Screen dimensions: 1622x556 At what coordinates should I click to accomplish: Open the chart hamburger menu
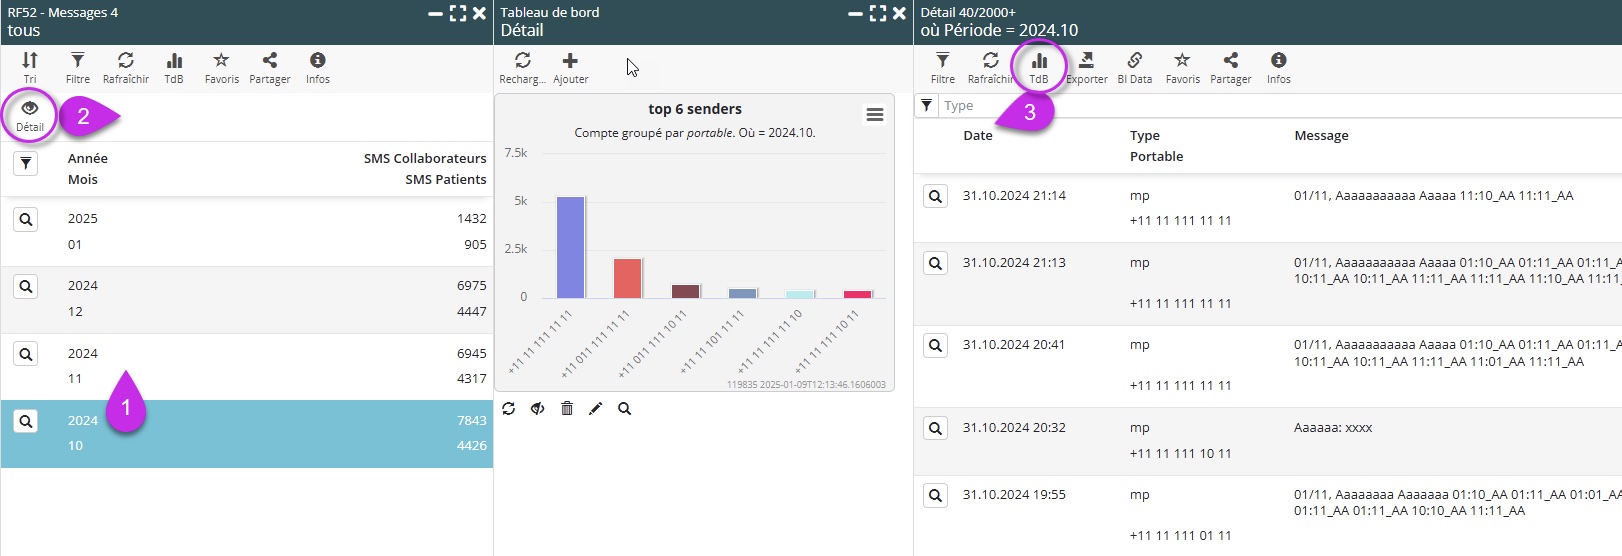click(x=875, y=115)
